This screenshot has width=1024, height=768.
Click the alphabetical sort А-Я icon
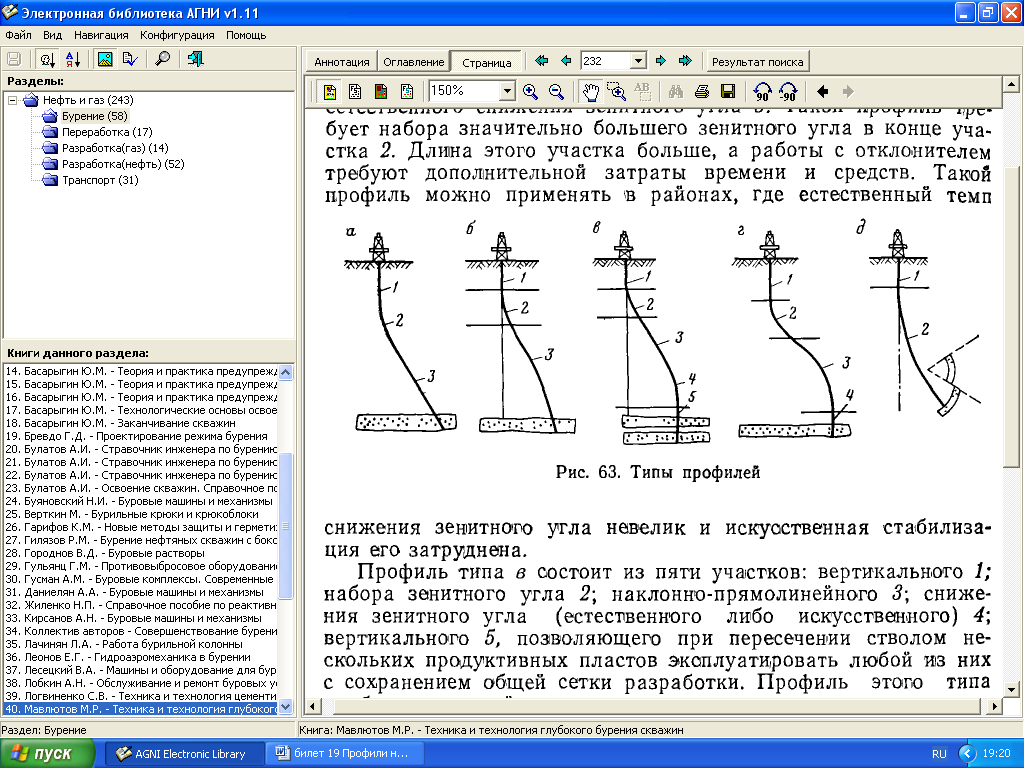click(73, 59)
